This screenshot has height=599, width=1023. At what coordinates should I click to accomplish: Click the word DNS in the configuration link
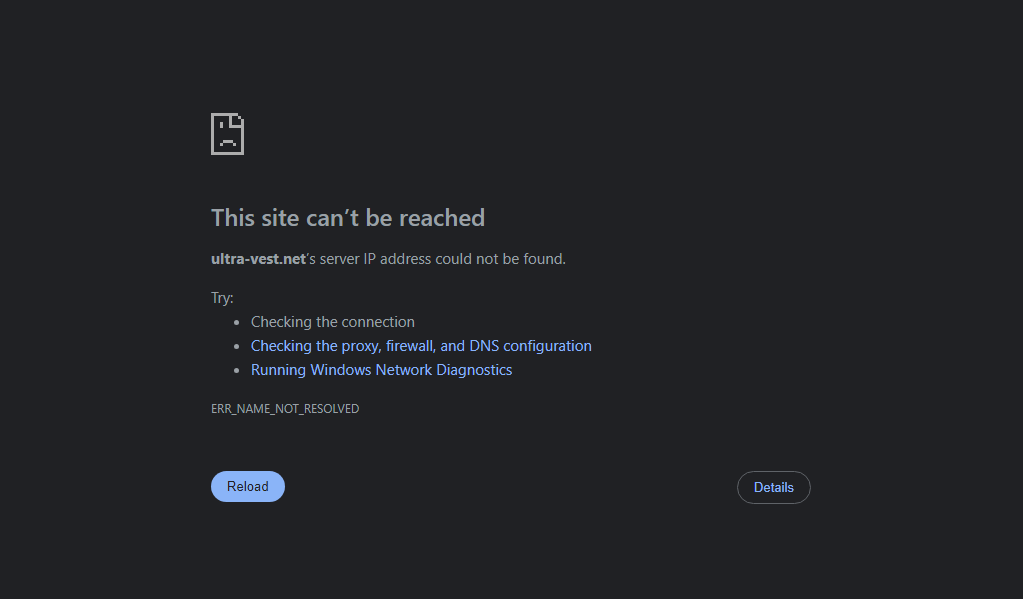484,346
